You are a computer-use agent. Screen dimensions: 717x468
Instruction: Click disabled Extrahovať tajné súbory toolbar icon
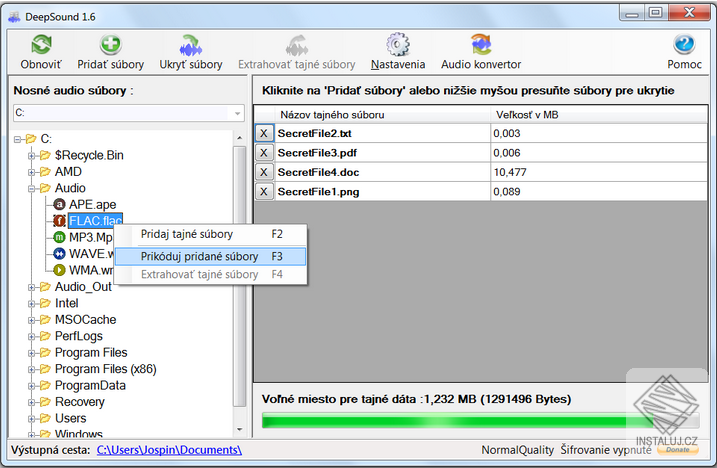pyautogui.click(x=297, y=45)
